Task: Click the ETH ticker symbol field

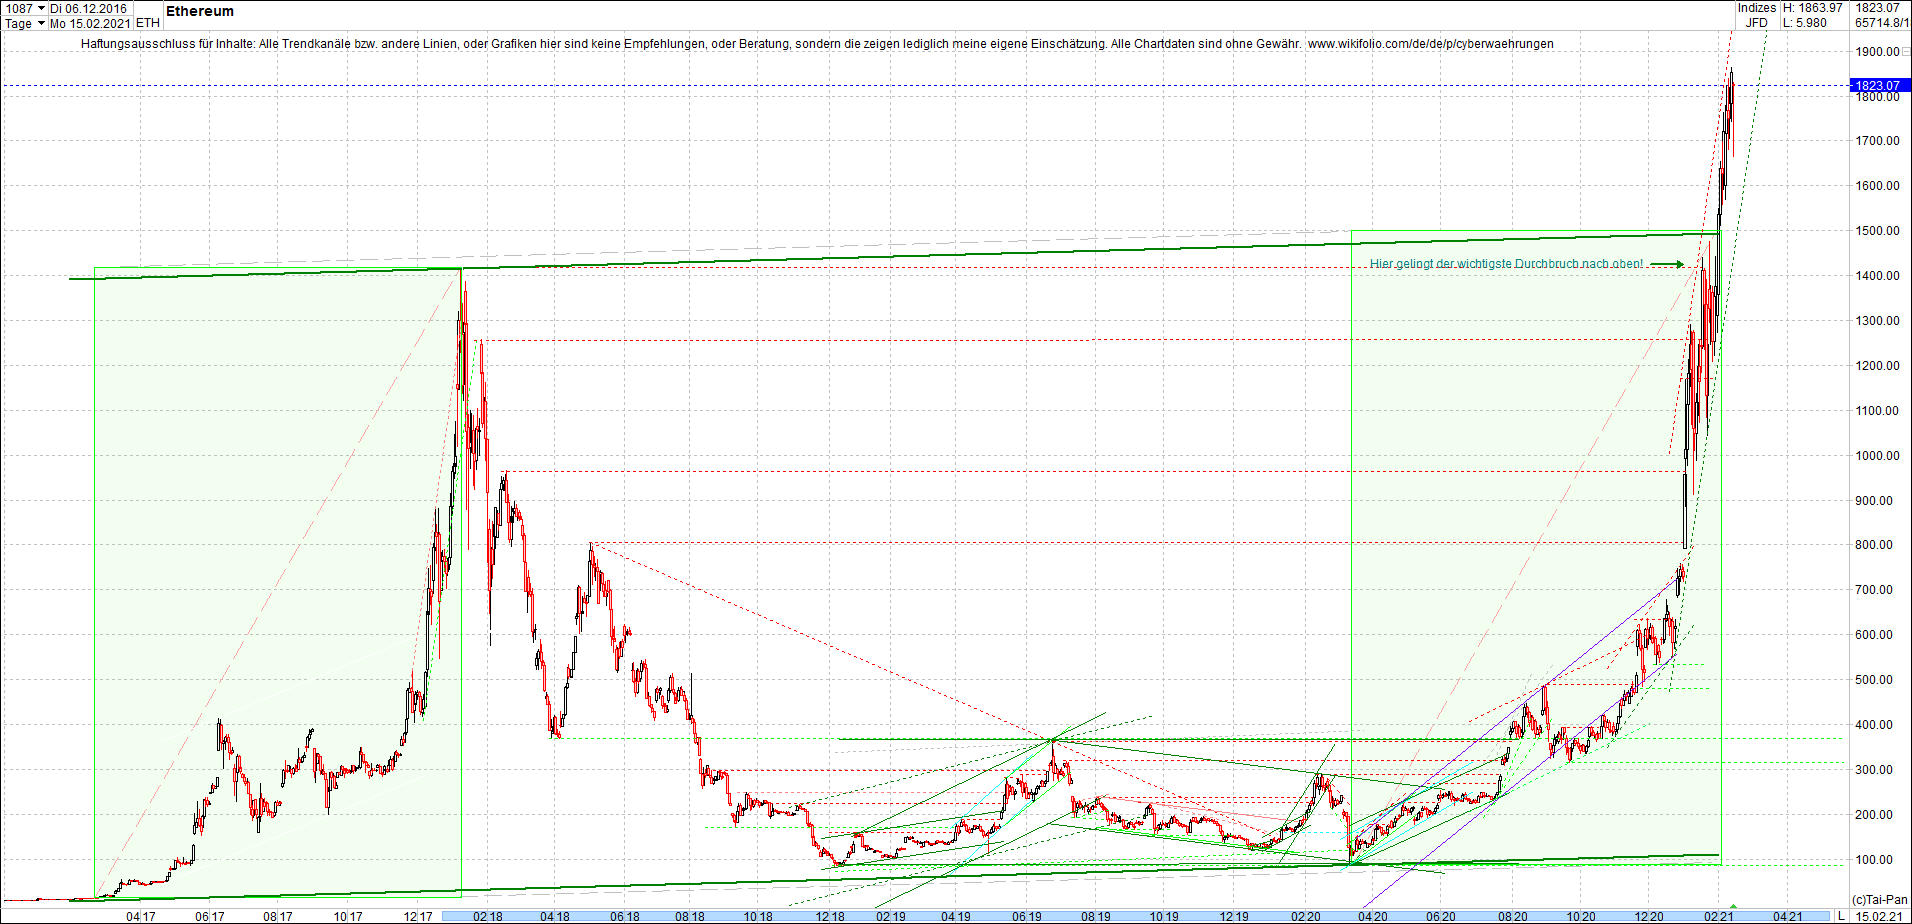Action: (147, 23)
